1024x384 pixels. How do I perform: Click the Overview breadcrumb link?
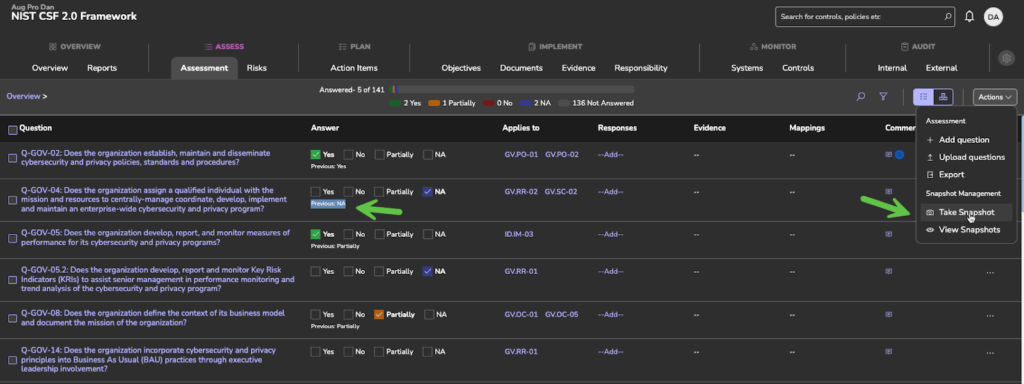[x=24, y=96]
